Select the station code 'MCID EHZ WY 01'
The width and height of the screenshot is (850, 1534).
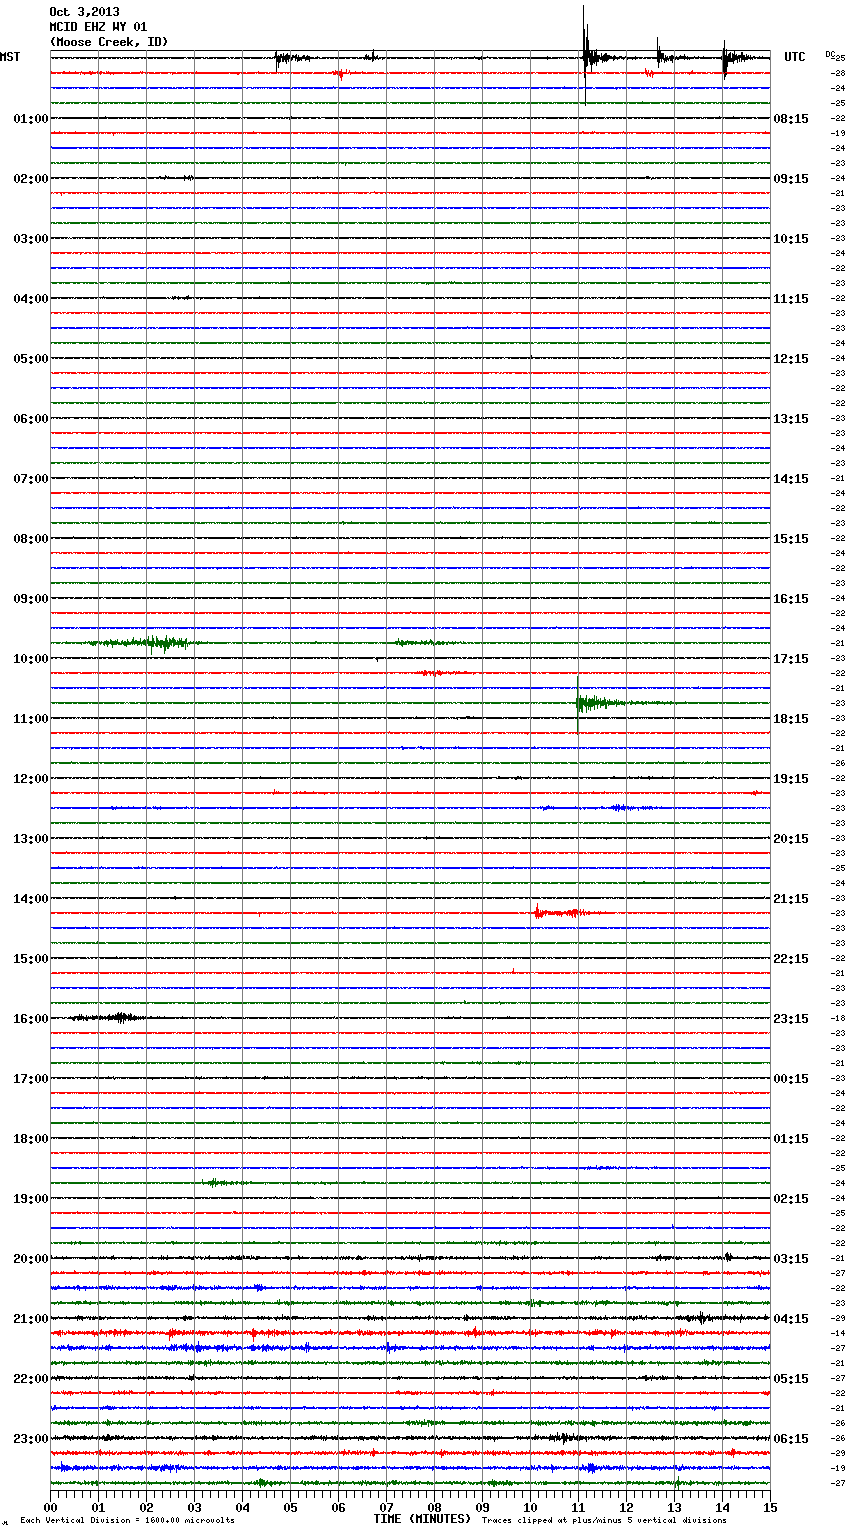[x=98, y=27]
